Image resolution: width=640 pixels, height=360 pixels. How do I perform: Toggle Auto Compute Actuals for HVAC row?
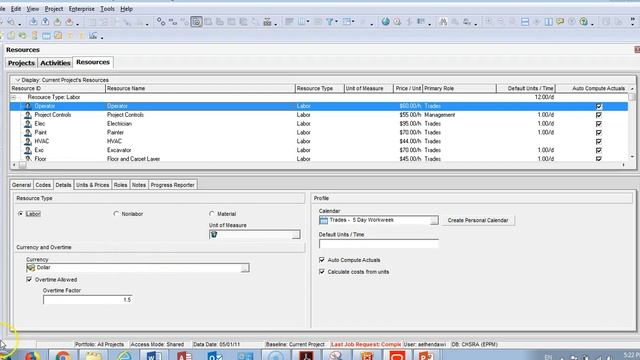coord(599,142)
